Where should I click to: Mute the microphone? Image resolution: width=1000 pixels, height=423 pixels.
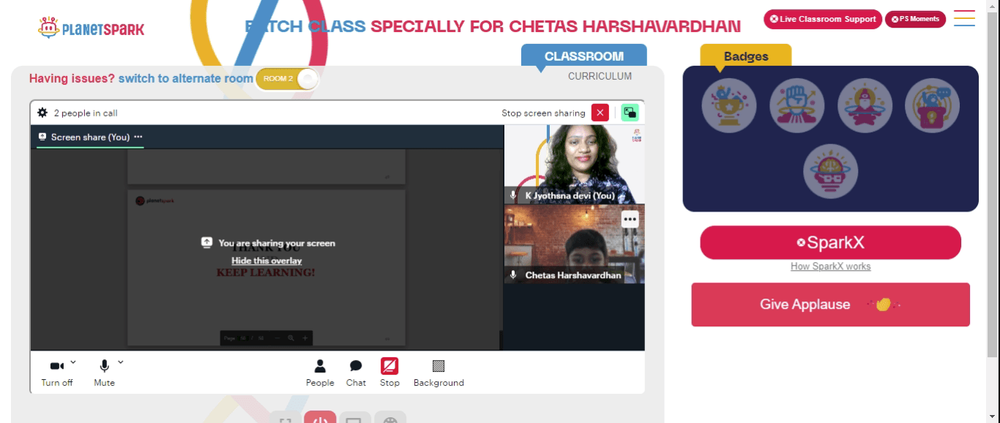tap(104, 373)
